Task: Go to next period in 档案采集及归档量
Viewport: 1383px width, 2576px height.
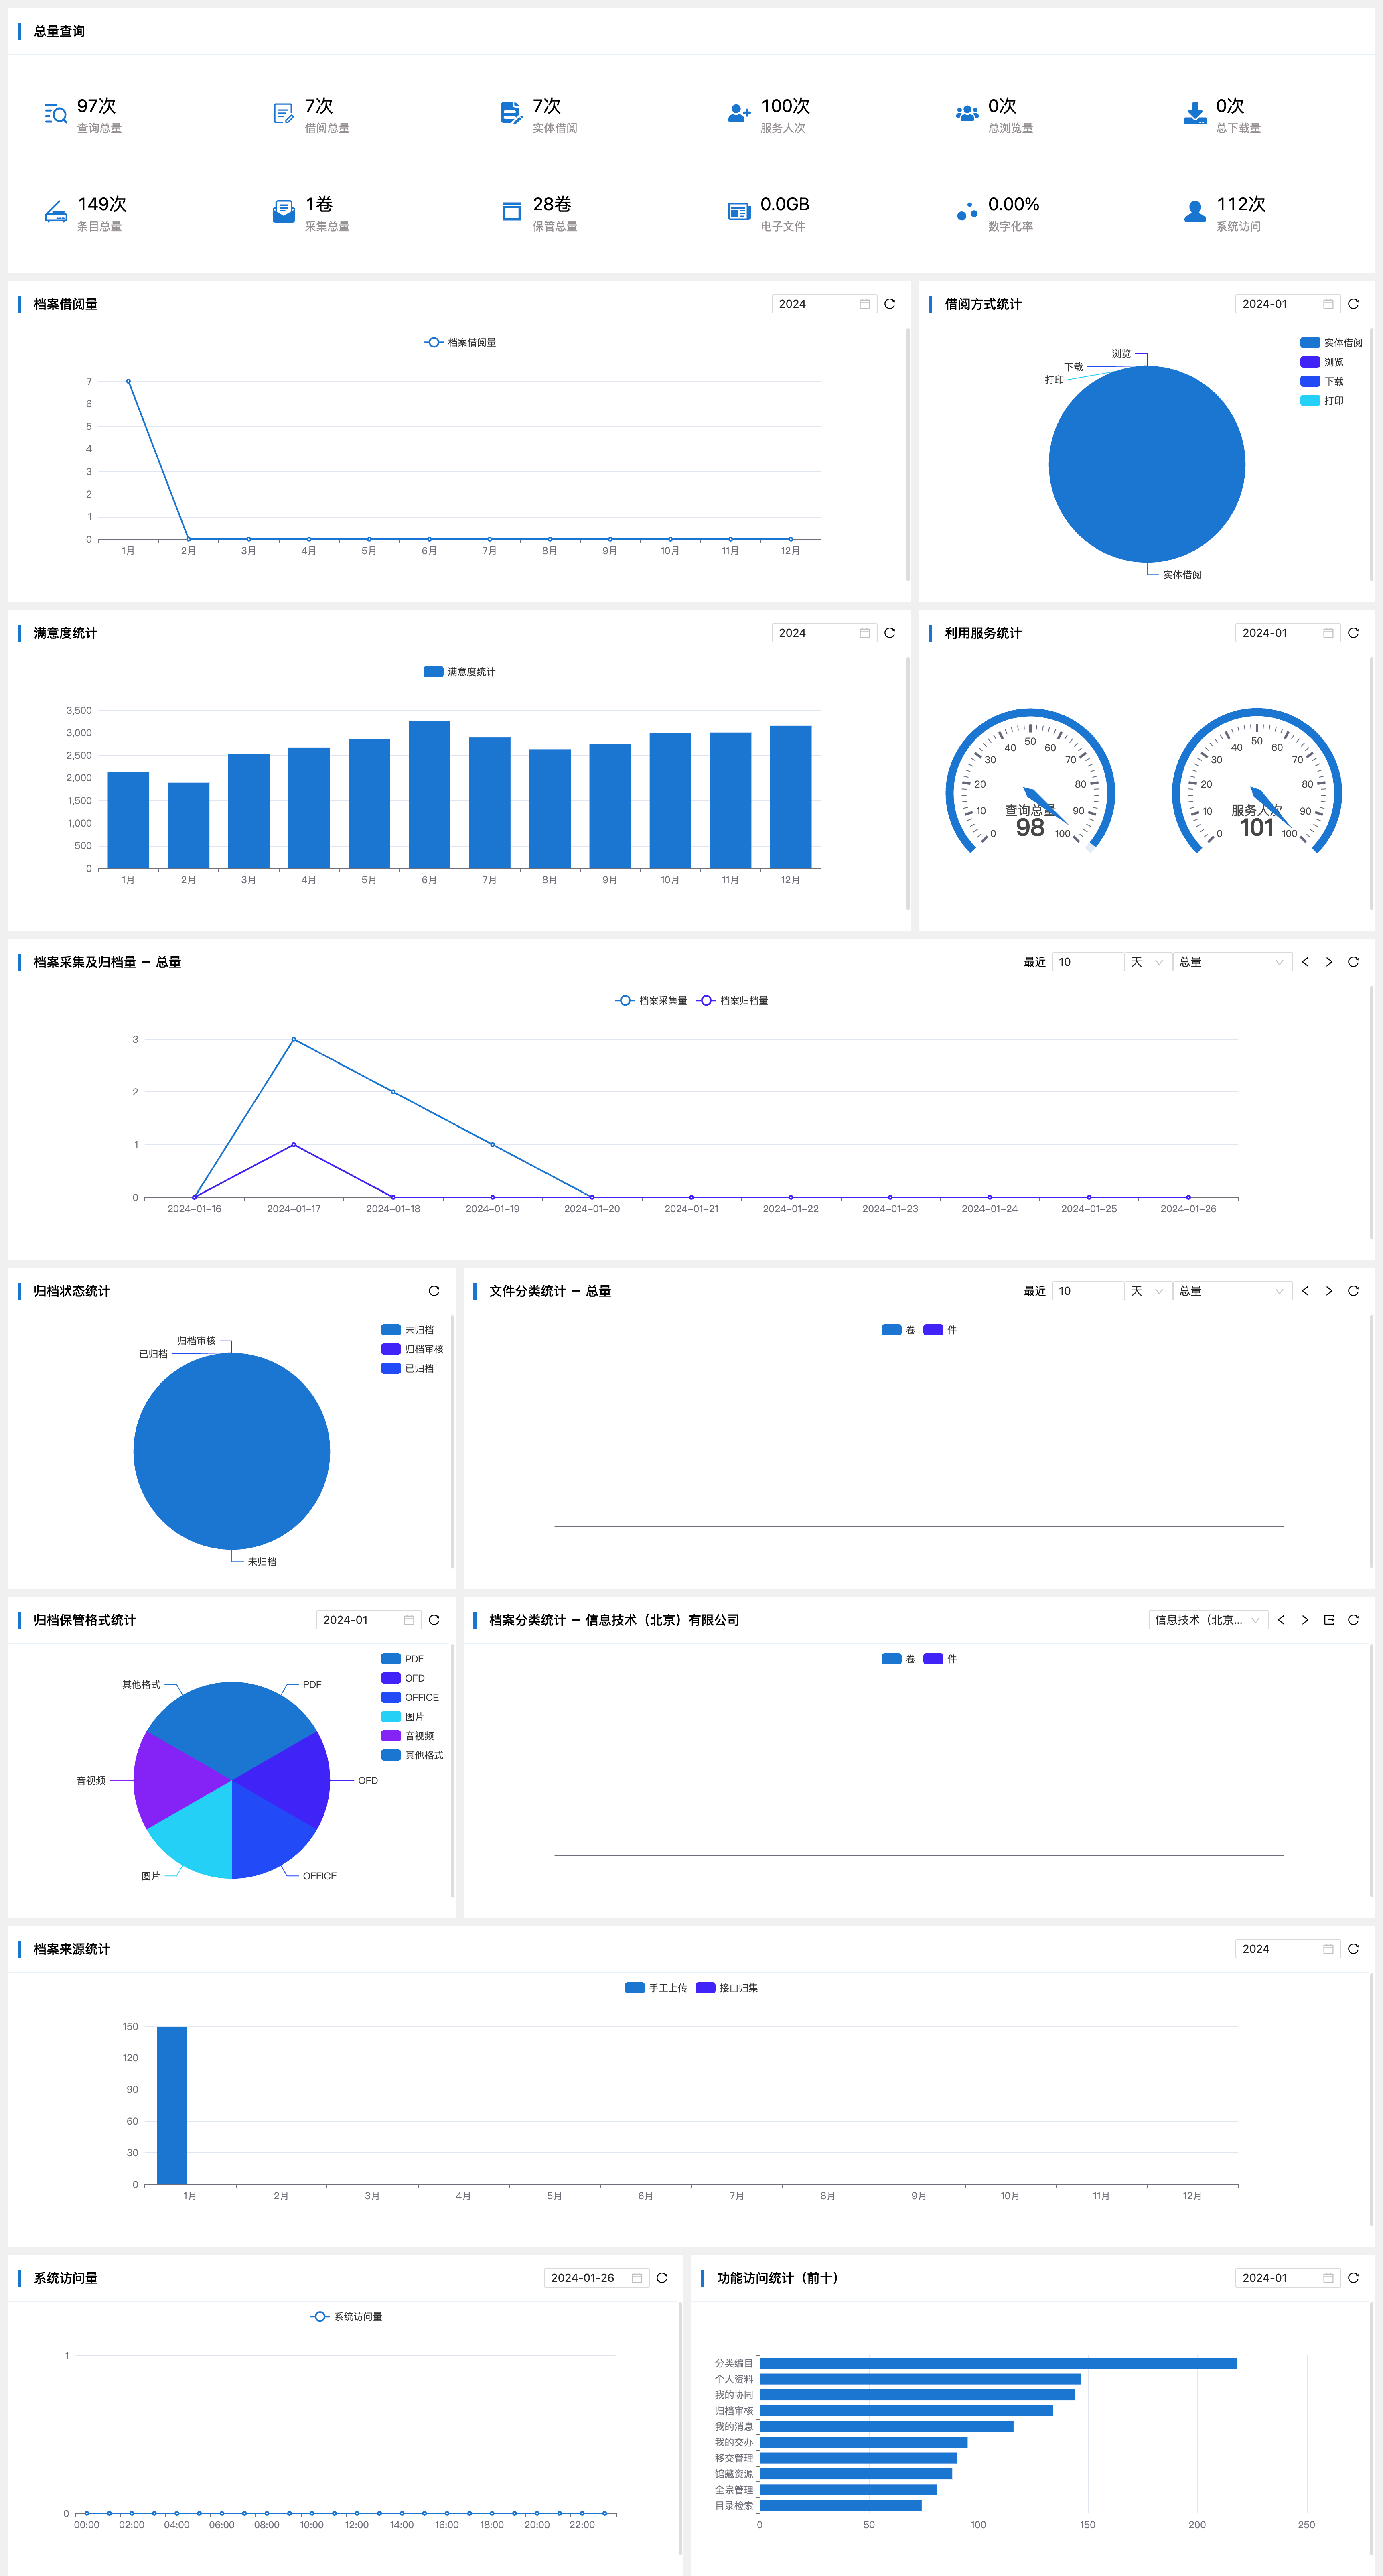Action: pyautogui.click(x=1329, y=962)
